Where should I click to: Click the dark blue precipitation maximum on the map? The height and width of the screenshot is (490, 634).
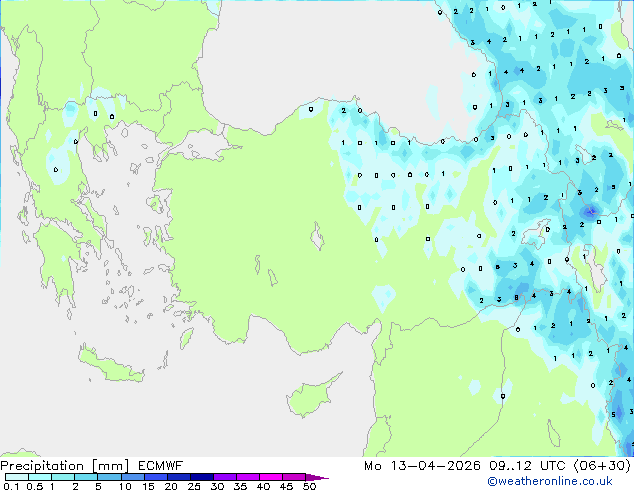[592, 211]
